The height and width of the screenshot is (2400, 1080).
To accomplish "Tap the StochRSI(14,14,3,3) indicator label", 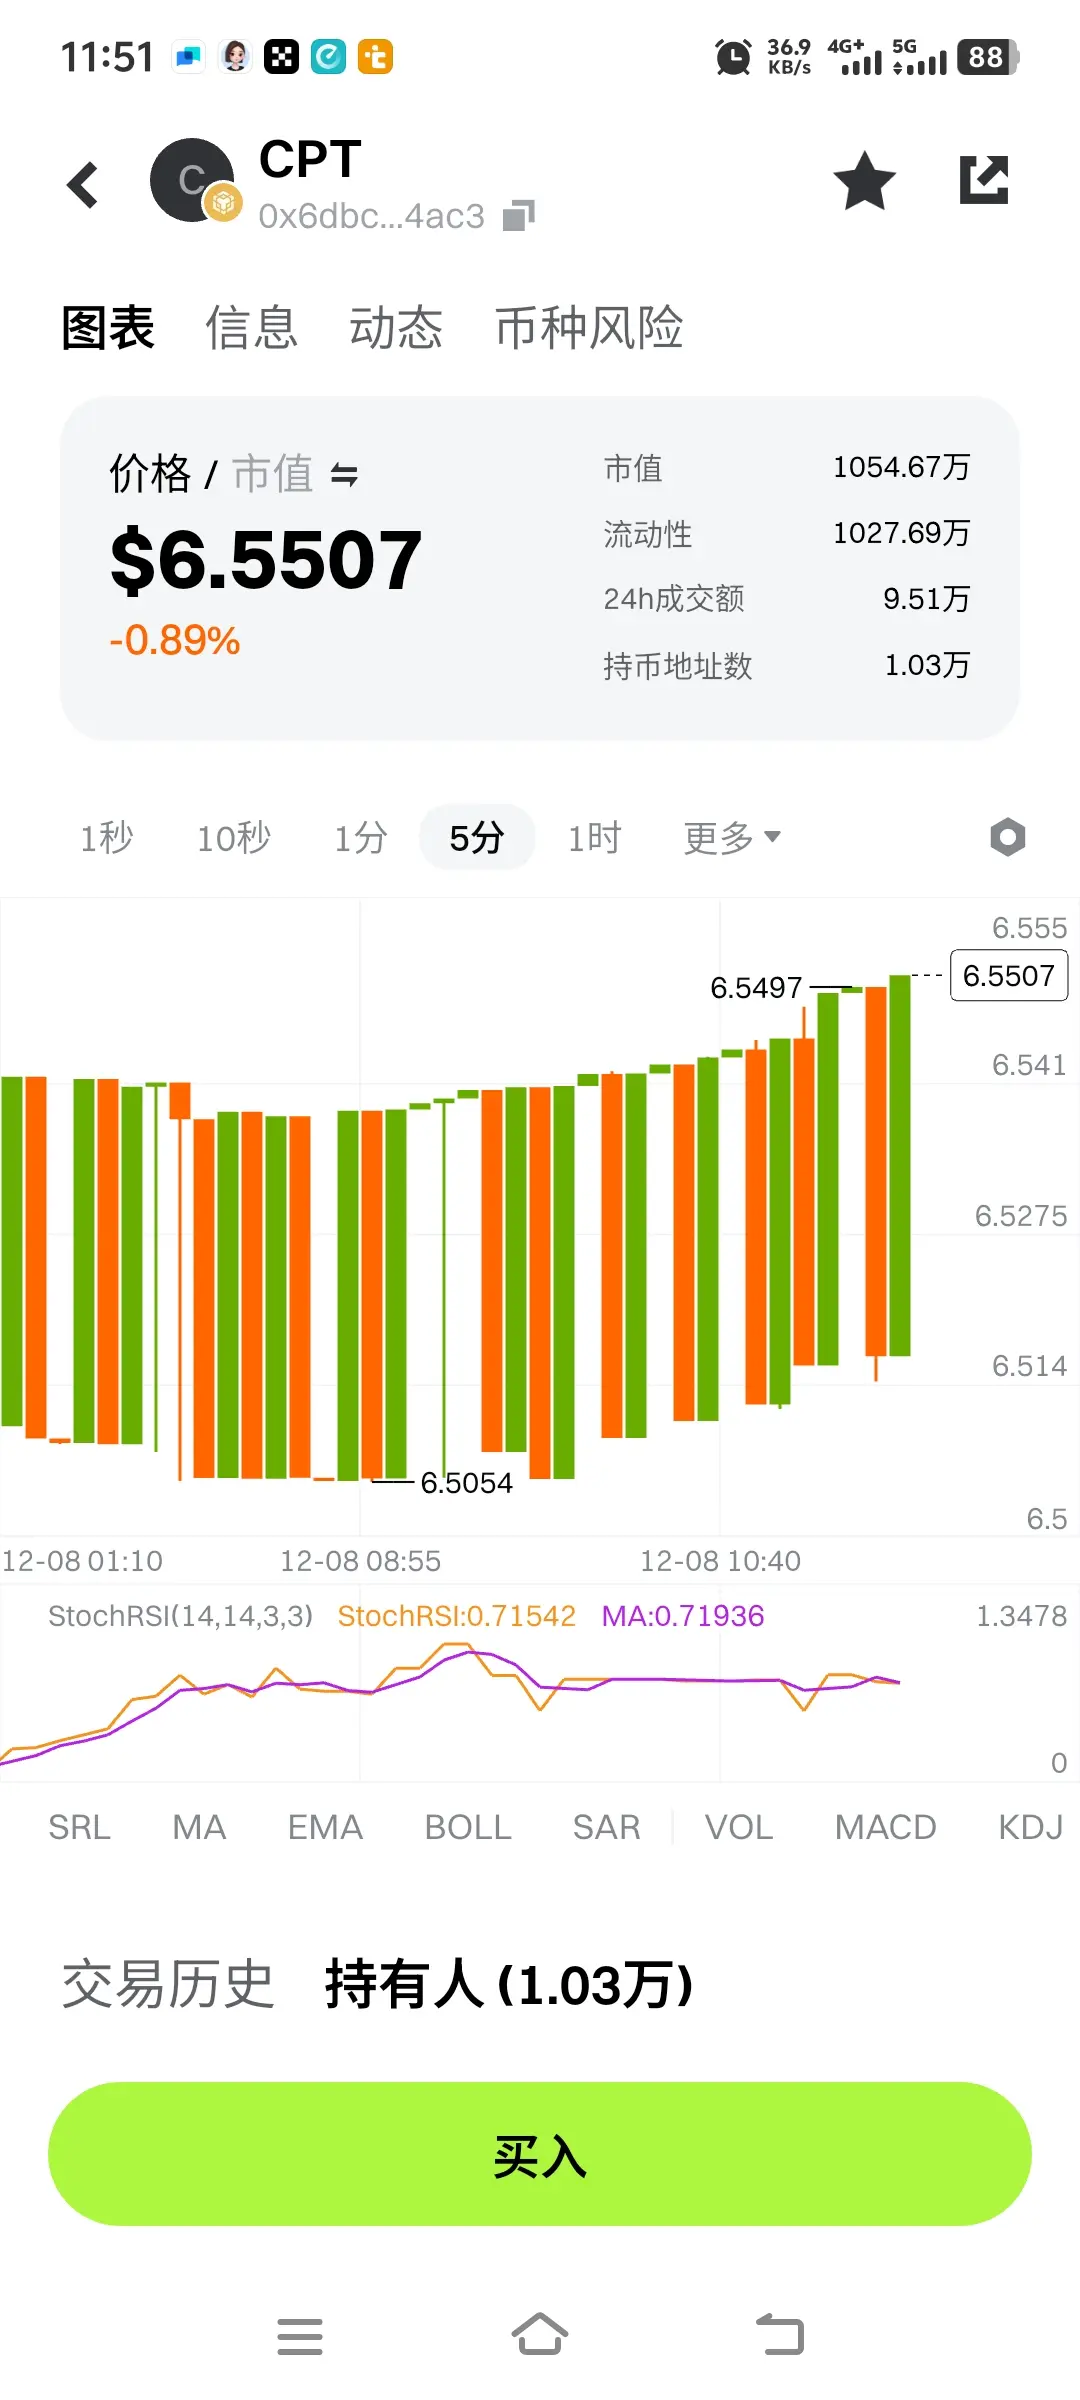I will tap(181, 1616).
